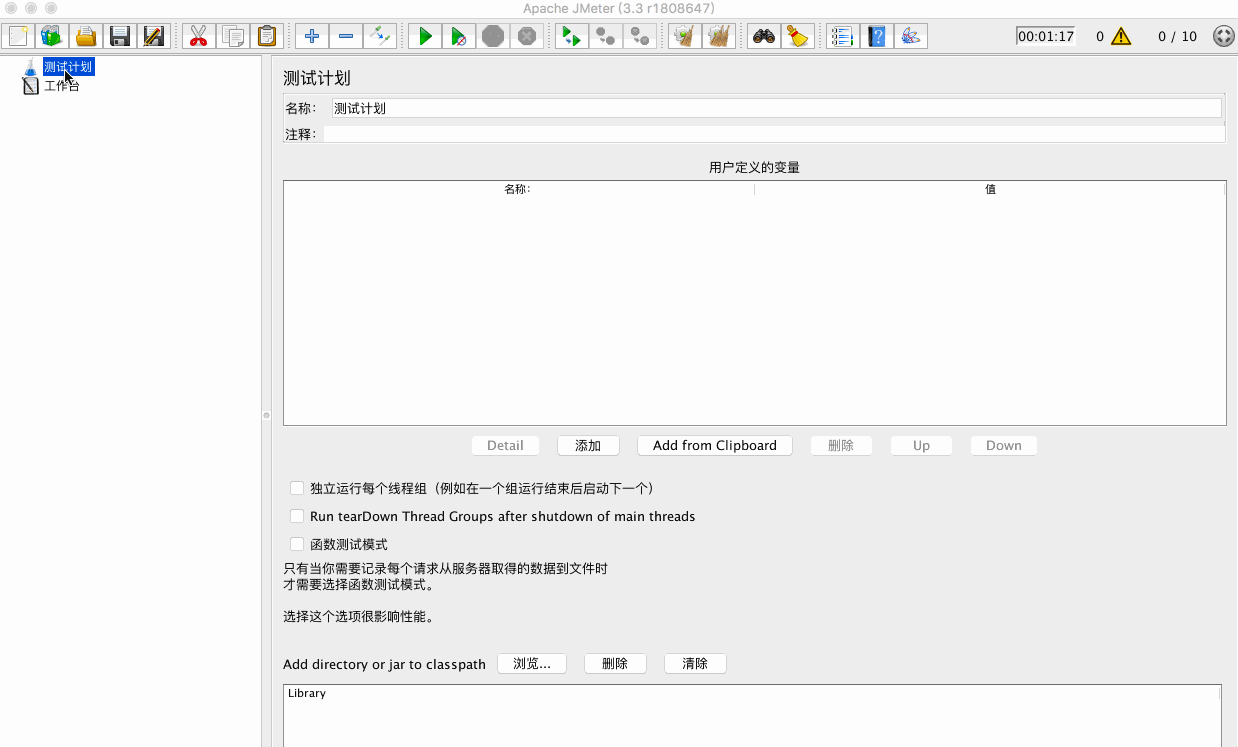Select the 测试计划 tree node
This screenshot has height=747, width=1238.
(68, 67)
